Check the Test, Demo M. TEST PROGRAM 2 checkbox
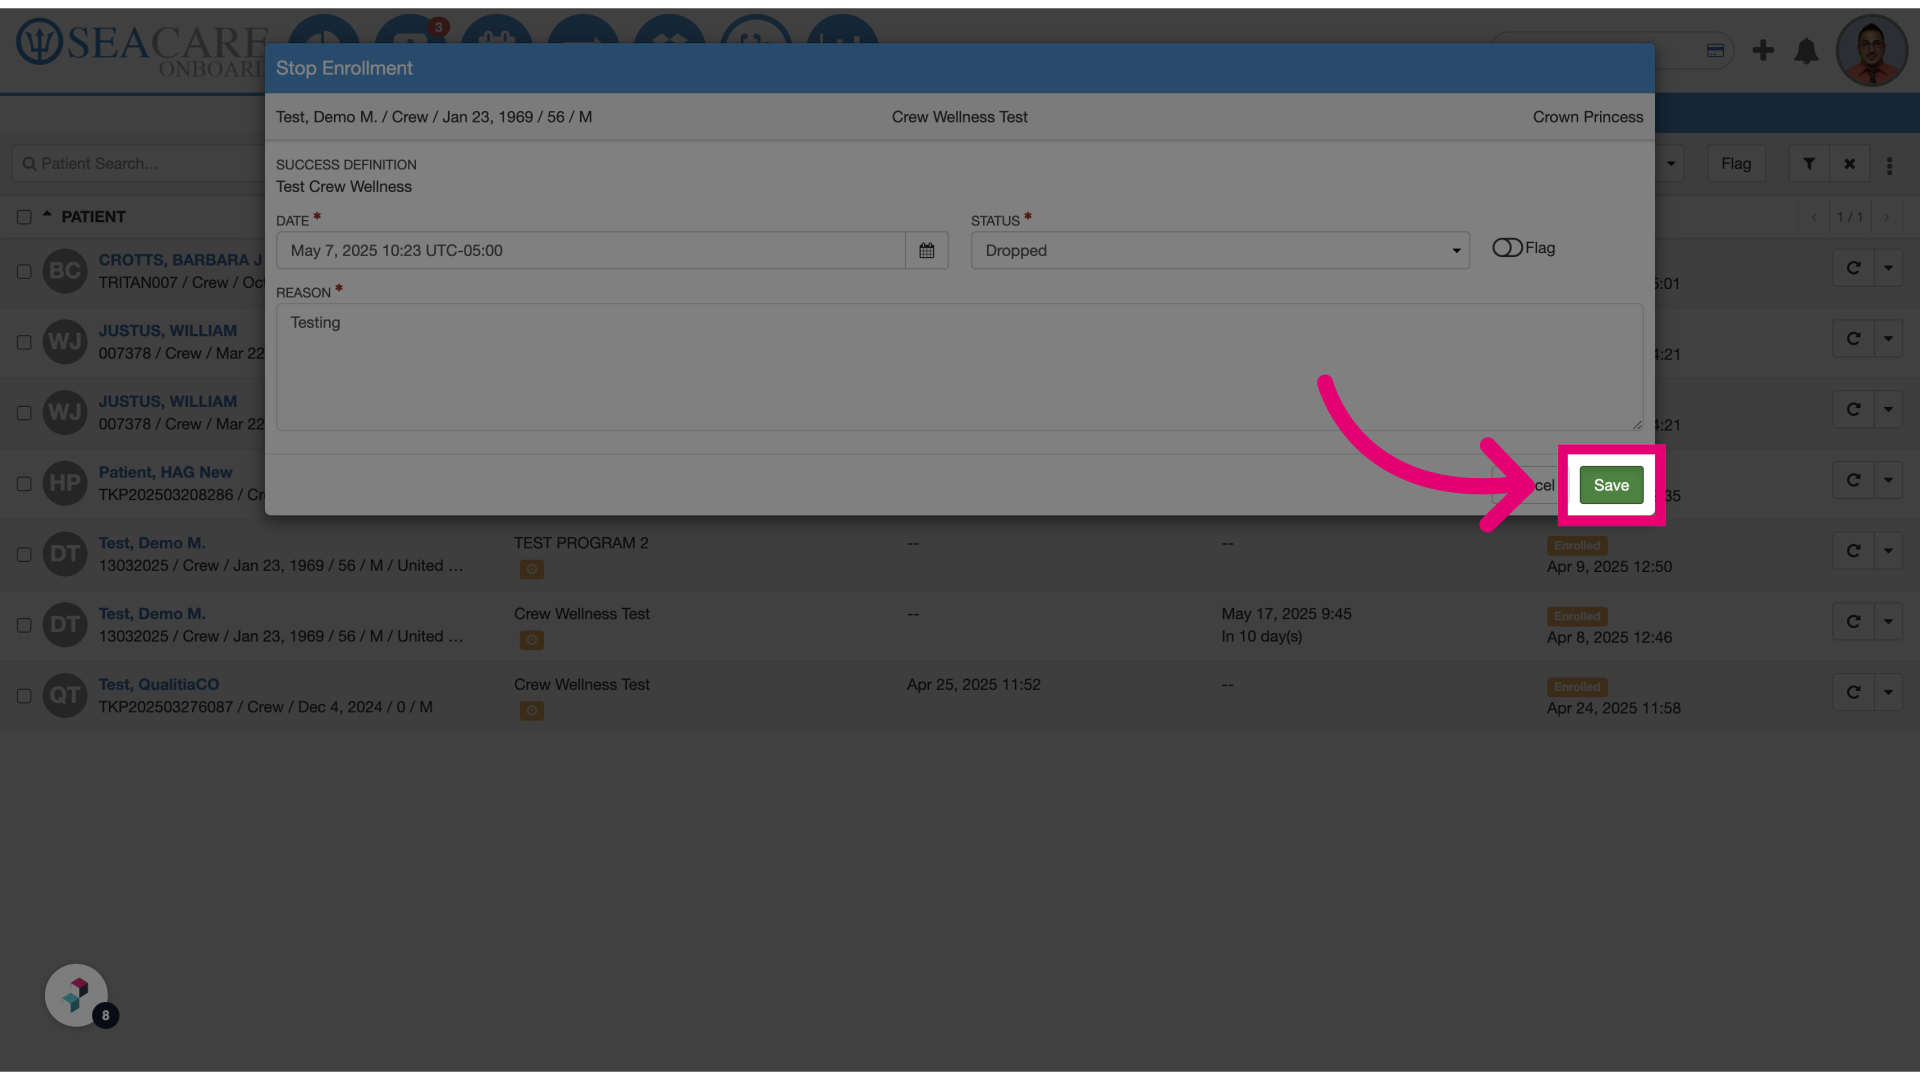 coord(24,555)
